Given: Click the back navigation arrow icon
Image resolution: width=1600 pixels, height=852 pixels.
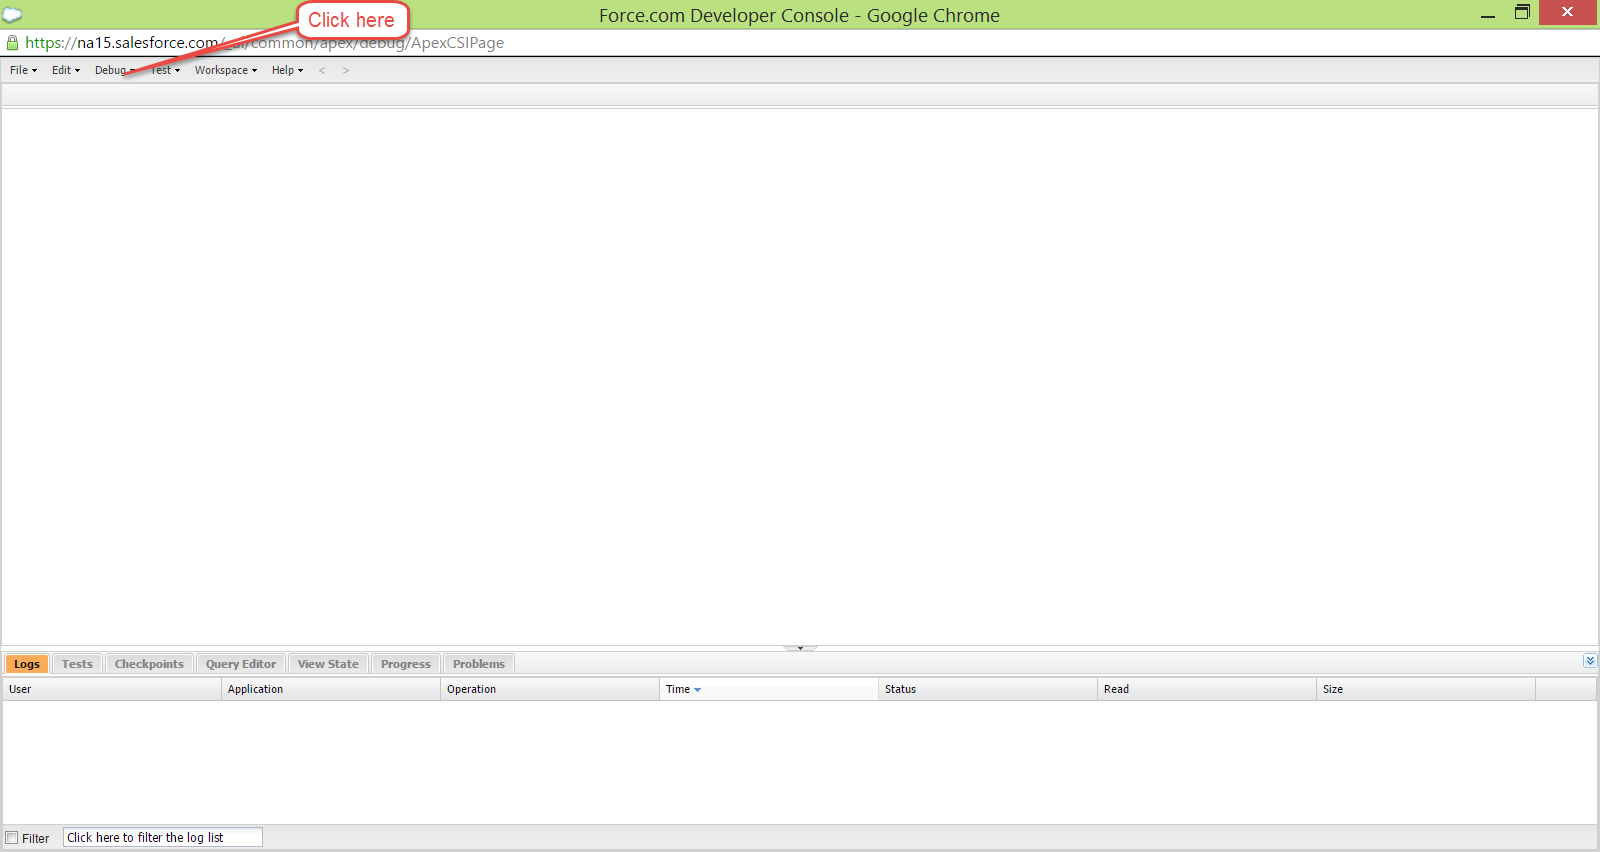Looking at the screenshot, I should click(322, 70).
